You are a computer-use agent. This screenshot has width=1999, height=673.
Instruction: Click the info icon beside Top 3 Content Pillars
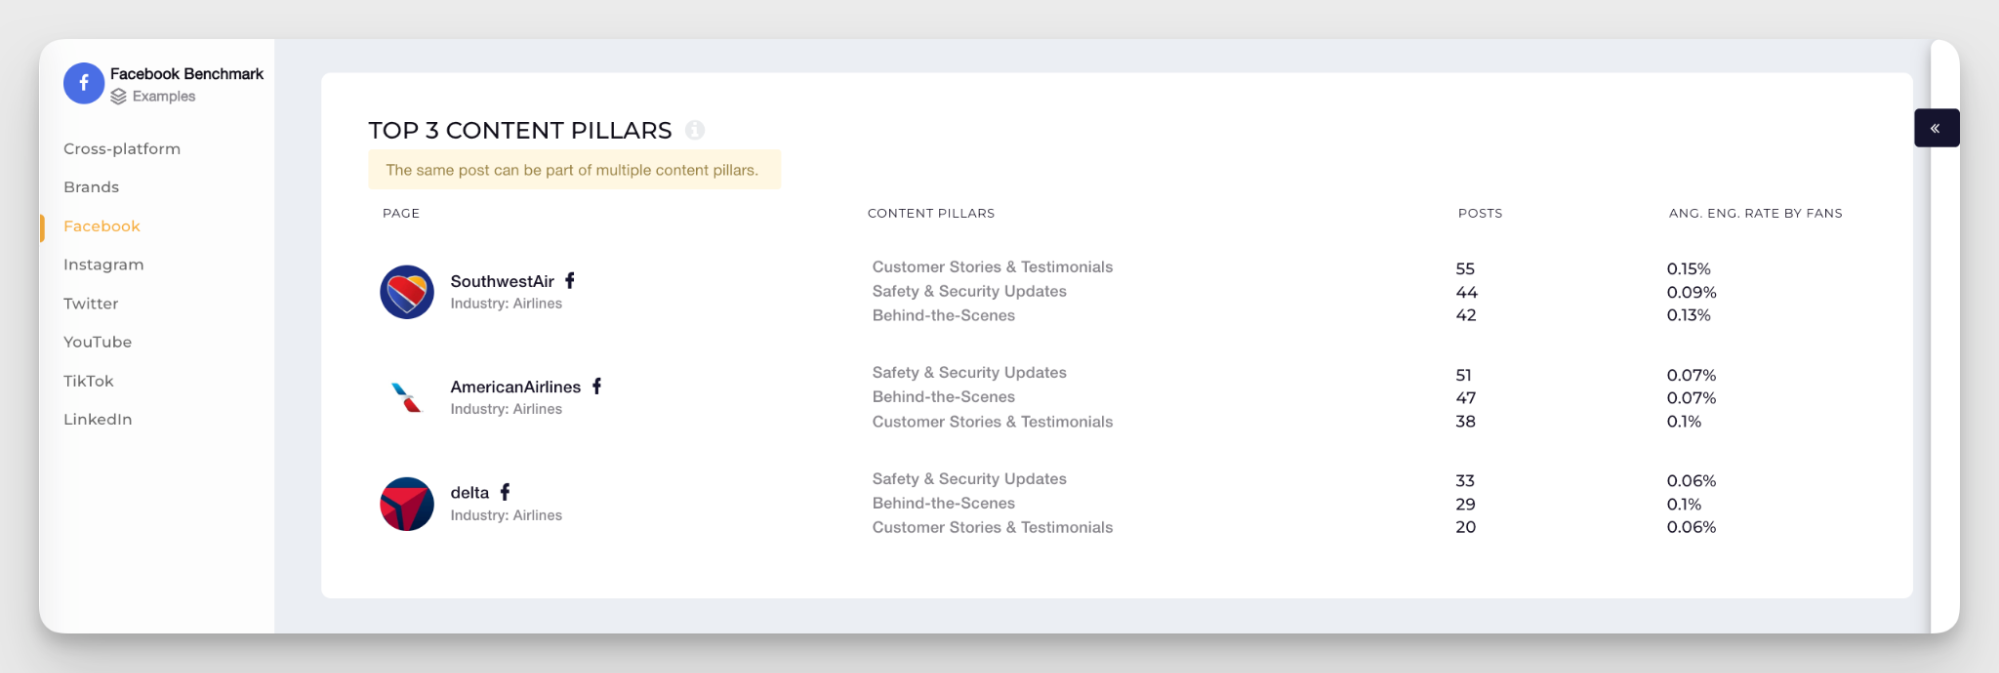695,130
